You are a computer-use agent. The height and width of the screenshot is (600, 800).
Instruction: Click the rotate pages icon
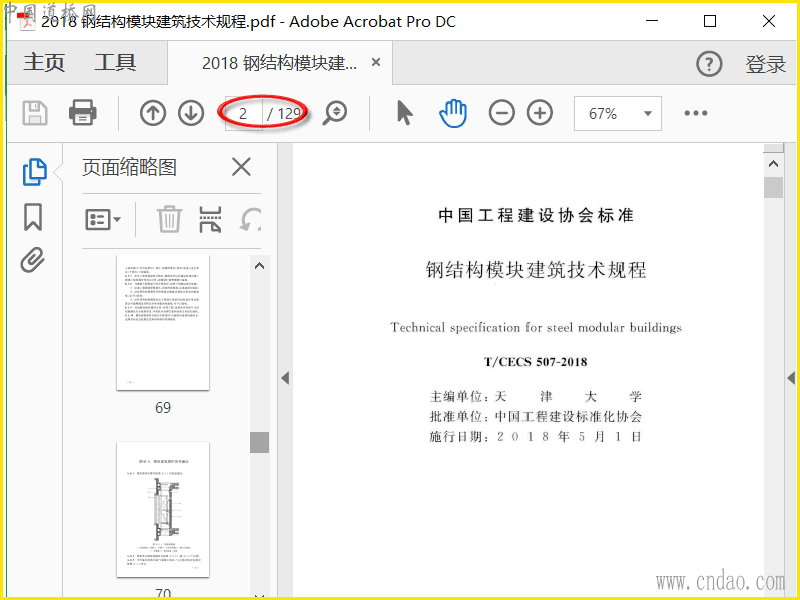coord(251,219)
